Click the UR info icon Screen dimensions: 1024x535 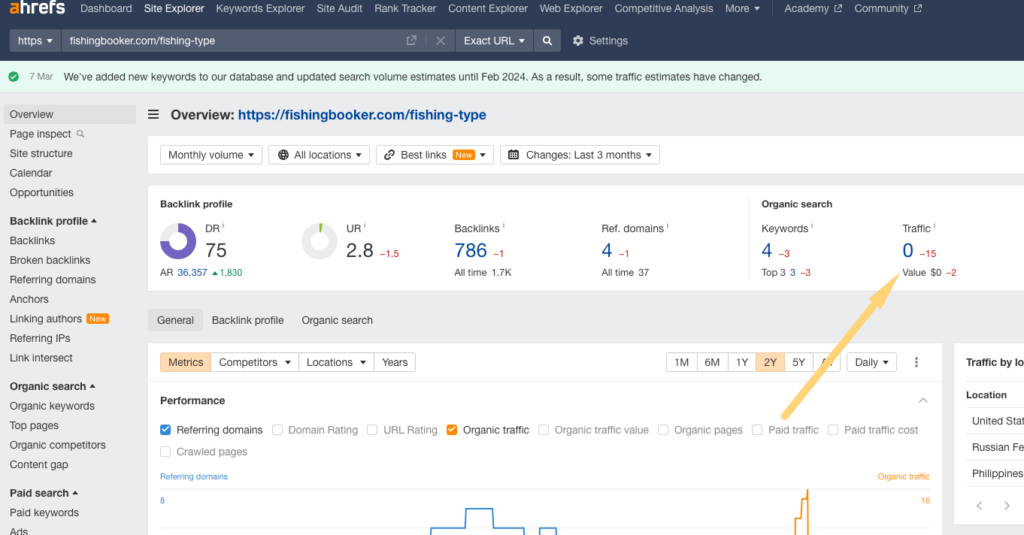[364, 225]
